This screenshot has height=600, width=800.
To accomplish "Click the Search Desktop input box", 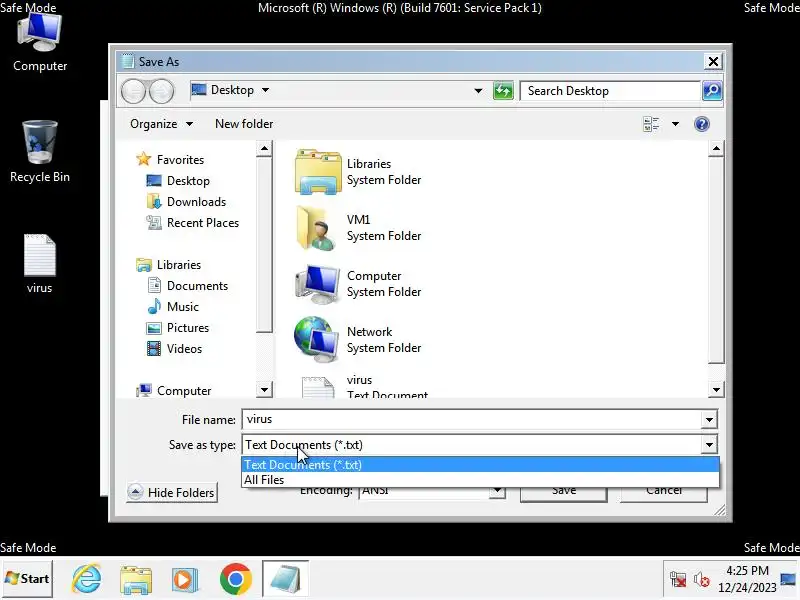I will click(x=610, y=91).
